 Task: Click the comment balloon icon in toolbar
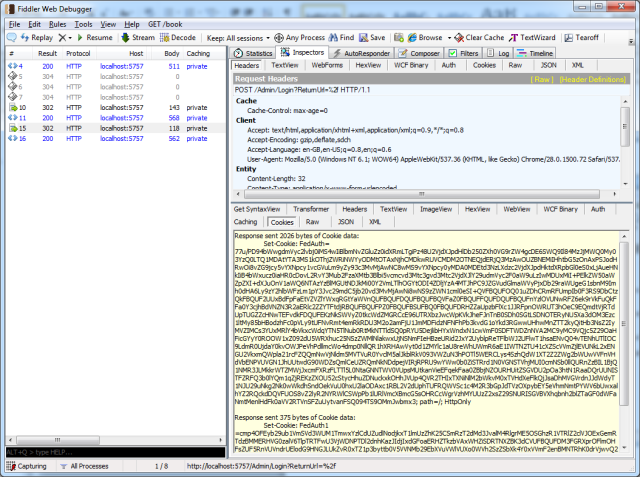click(11, 38)
